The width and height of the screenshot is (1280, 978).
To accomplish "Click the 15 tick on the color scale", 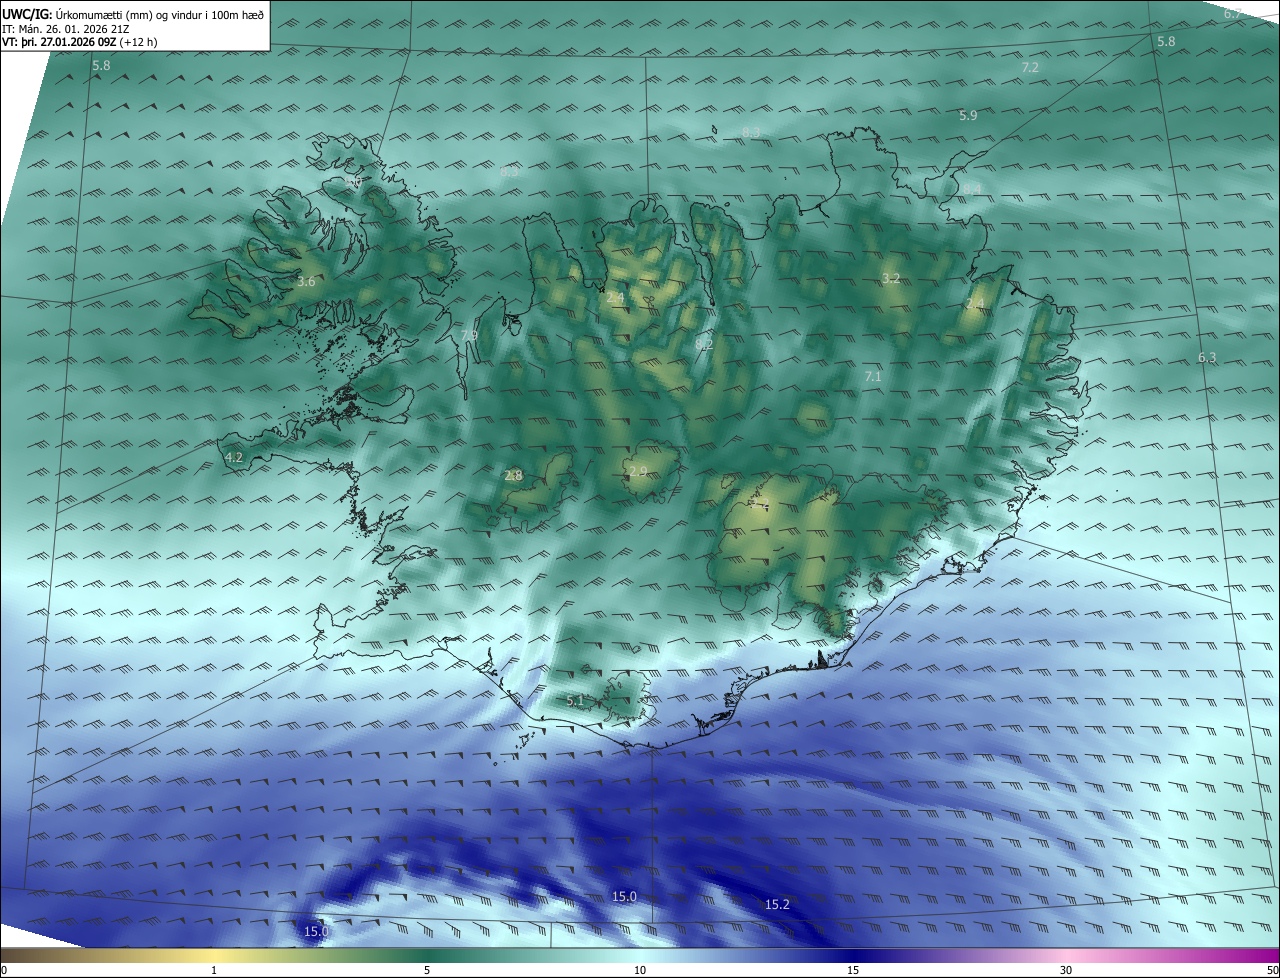I will point(853,970).
